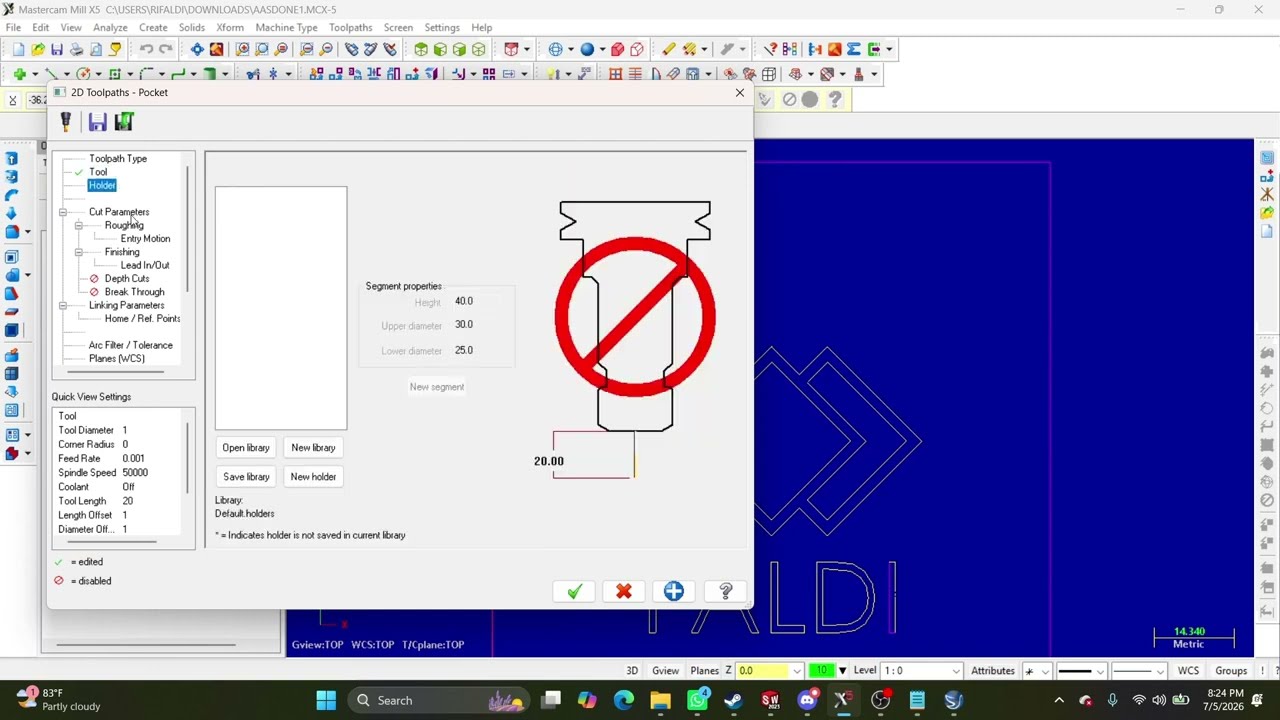Click the blue plus apply button

(674, 591)
